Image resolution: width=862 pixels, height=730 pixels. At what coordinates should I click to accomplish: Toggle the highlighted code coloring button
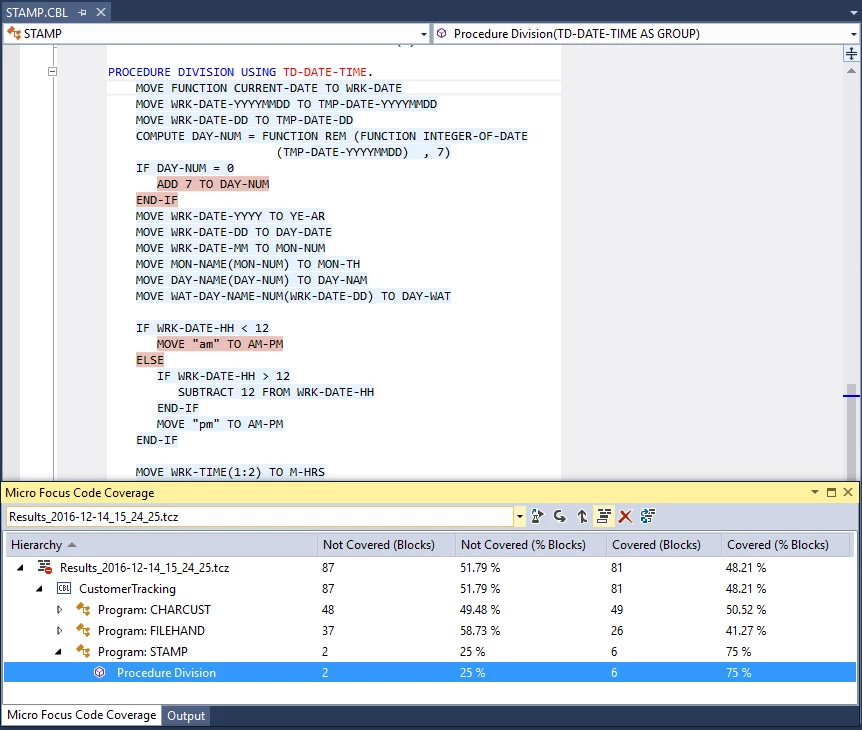604,516
